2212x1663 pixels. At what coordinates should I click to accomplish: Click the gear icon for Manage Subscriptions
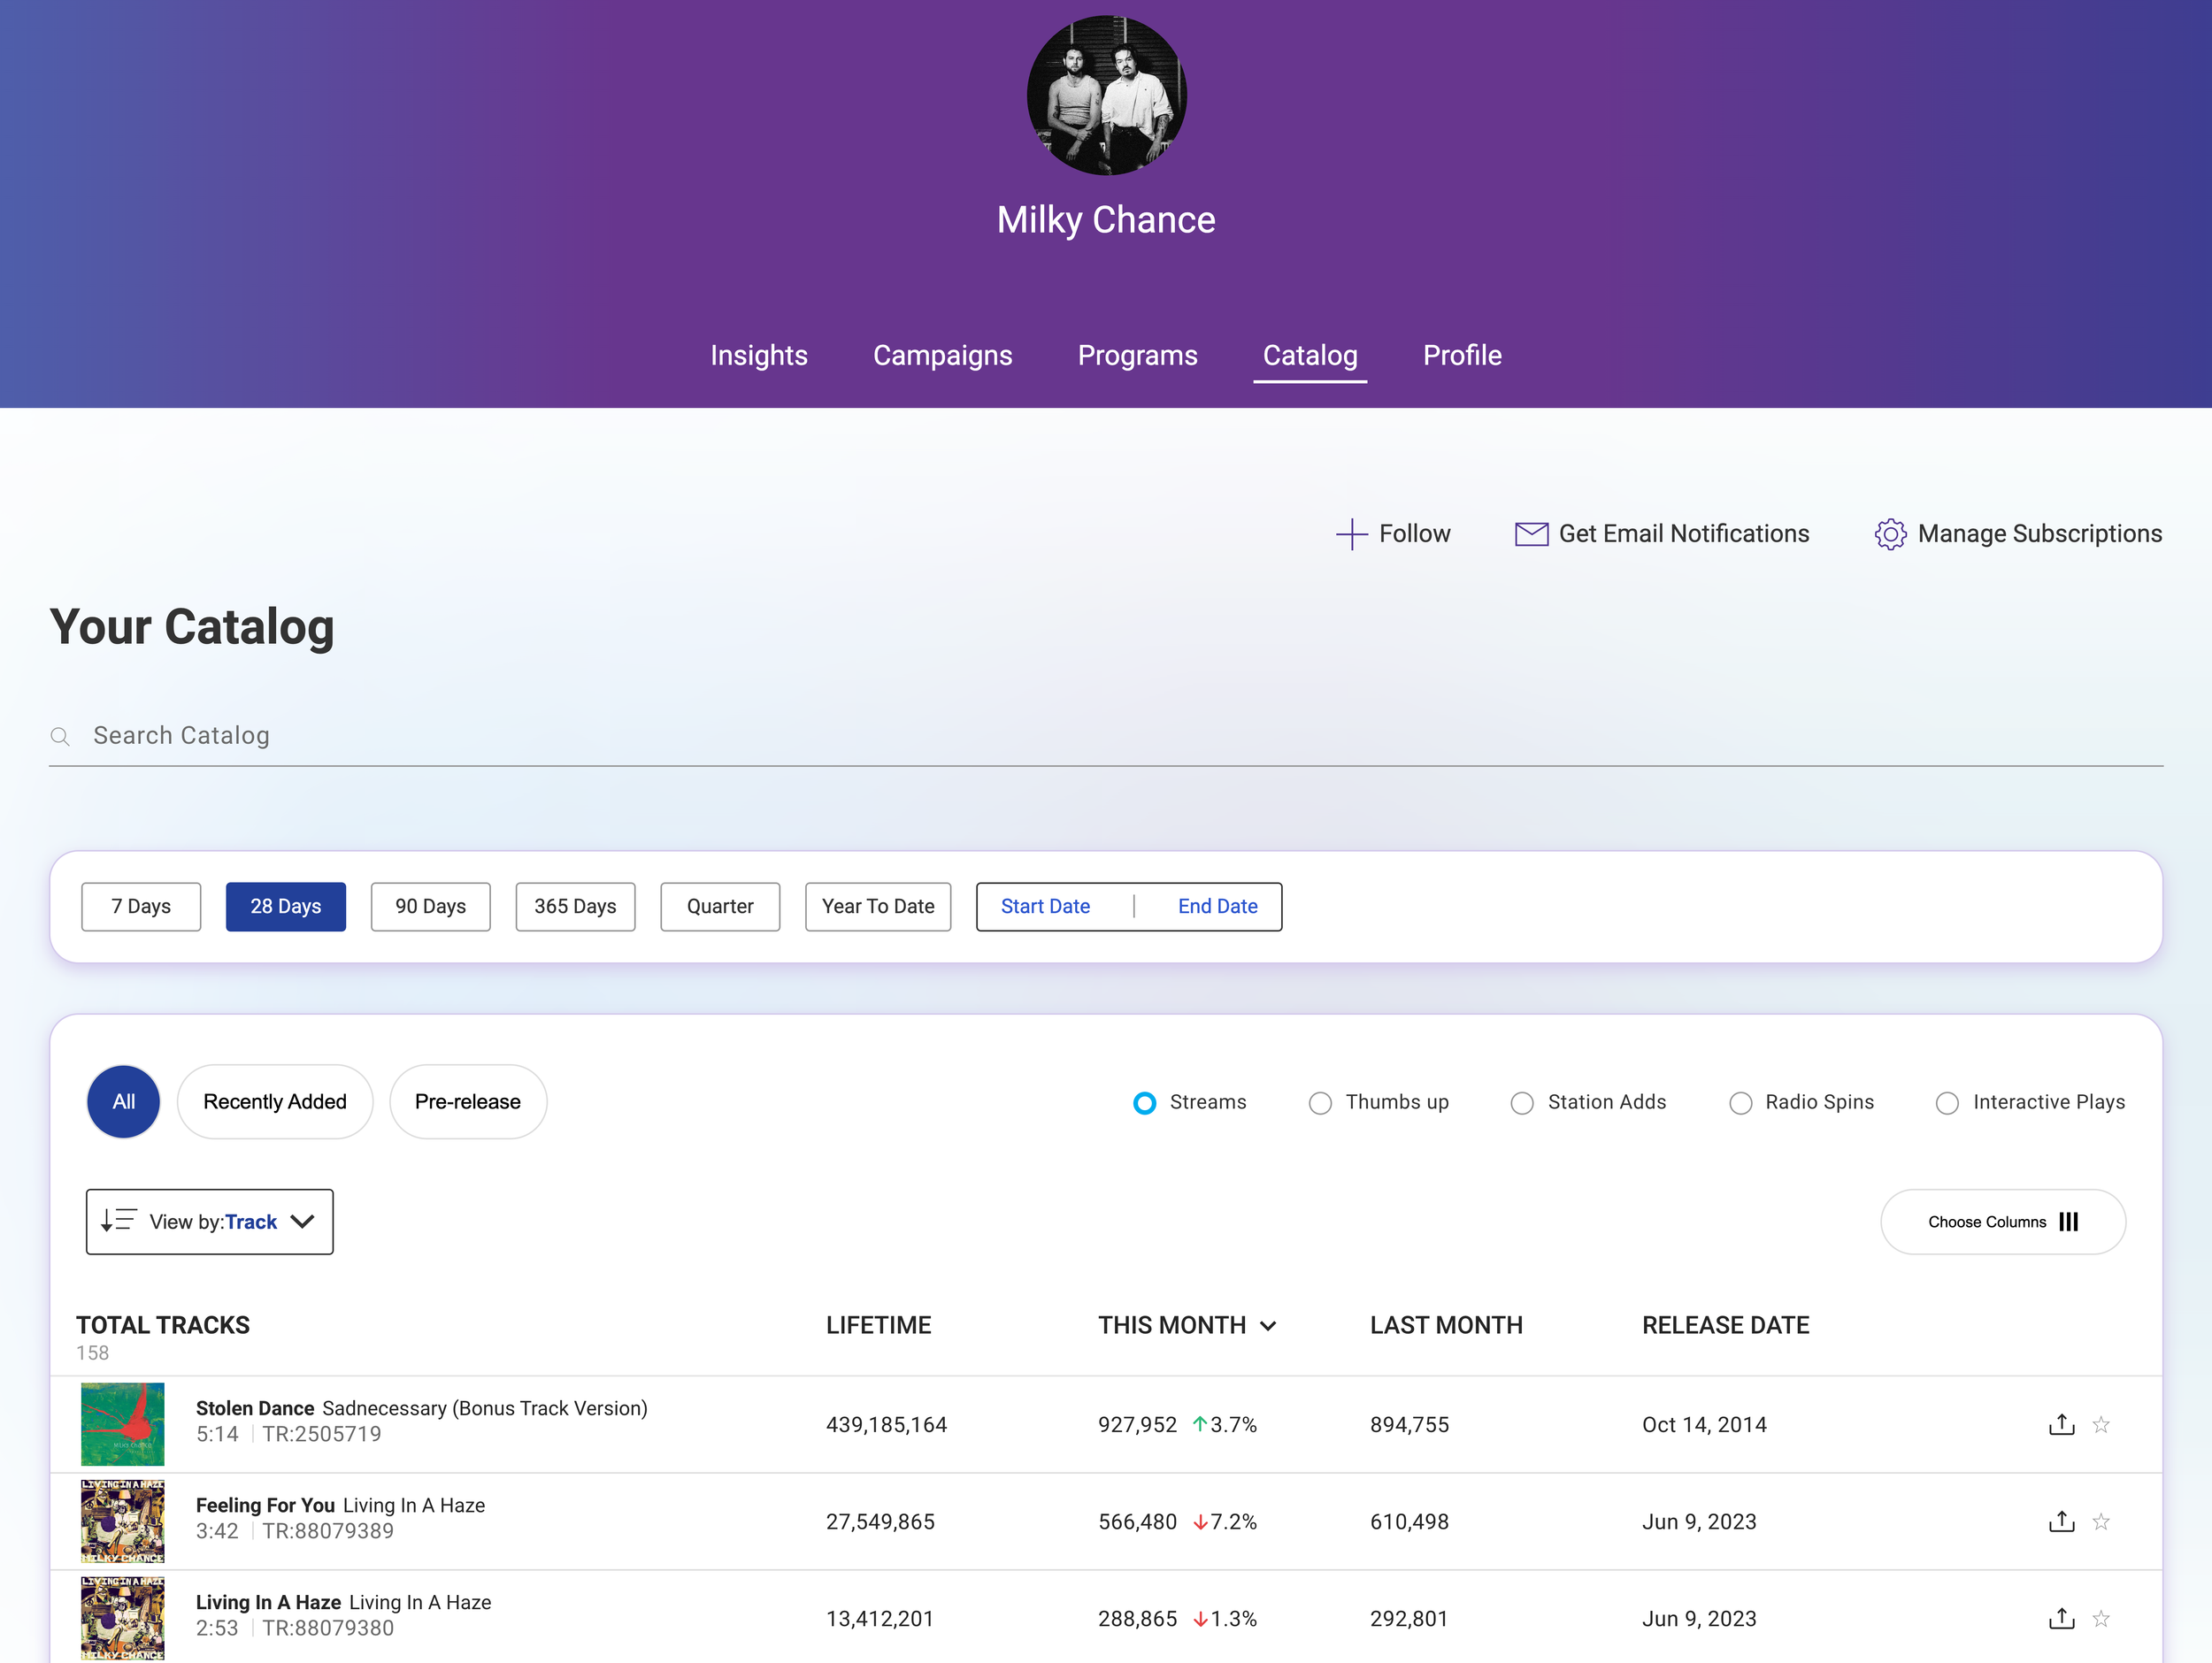coord(1890,534)
